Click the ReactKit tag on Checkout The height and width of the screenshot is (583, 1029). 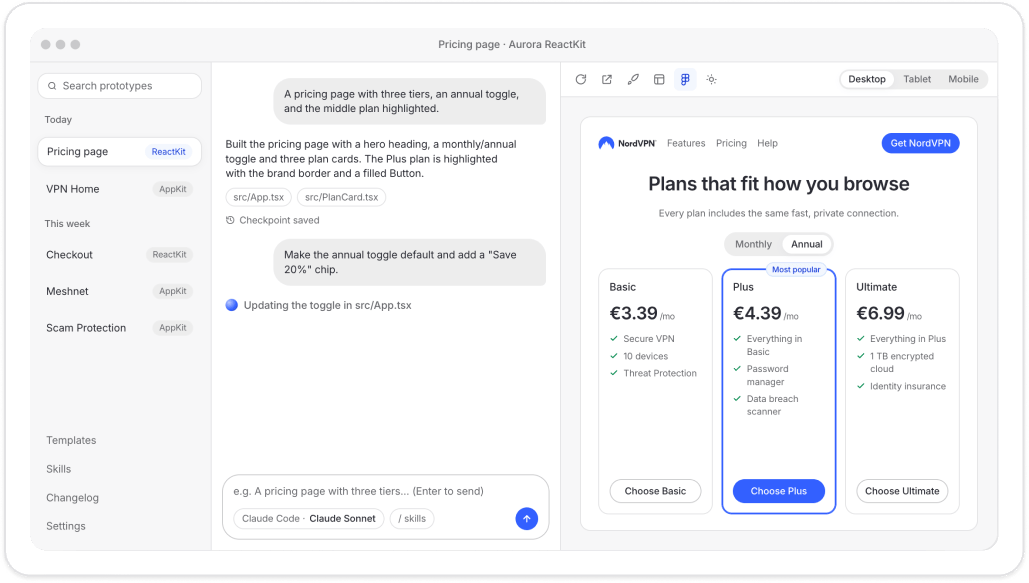click(169, 255)
